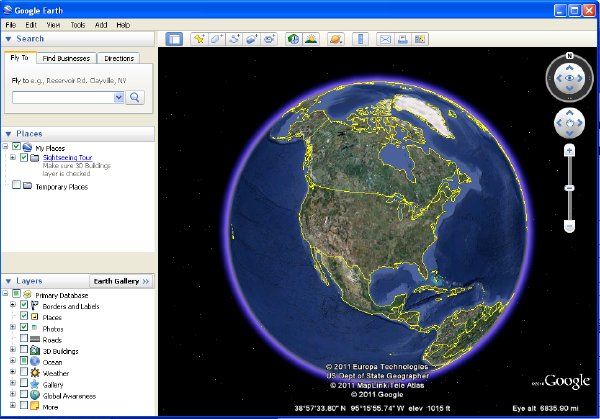The image size is (600, 419).
Task: Expand the Ocean layer node
Action: [x=13, y=360]
